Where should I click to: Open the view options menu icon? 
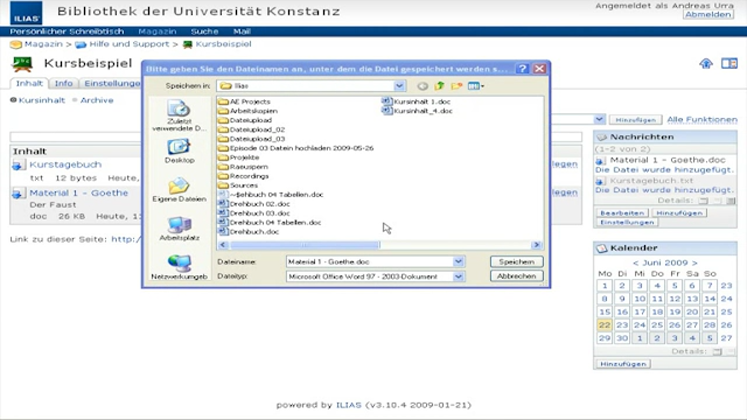[474, 86]
